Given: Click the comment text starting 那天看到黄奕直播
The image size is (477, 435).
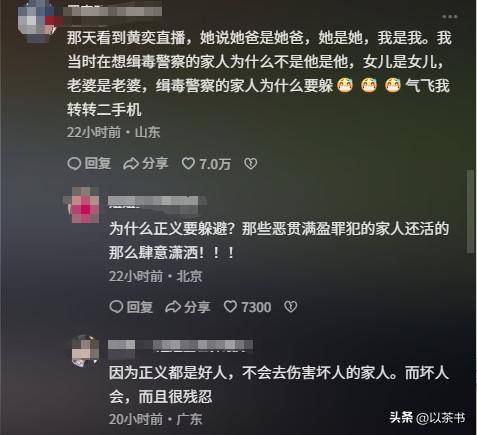Looking at the screenshot, I should point(259,73).
